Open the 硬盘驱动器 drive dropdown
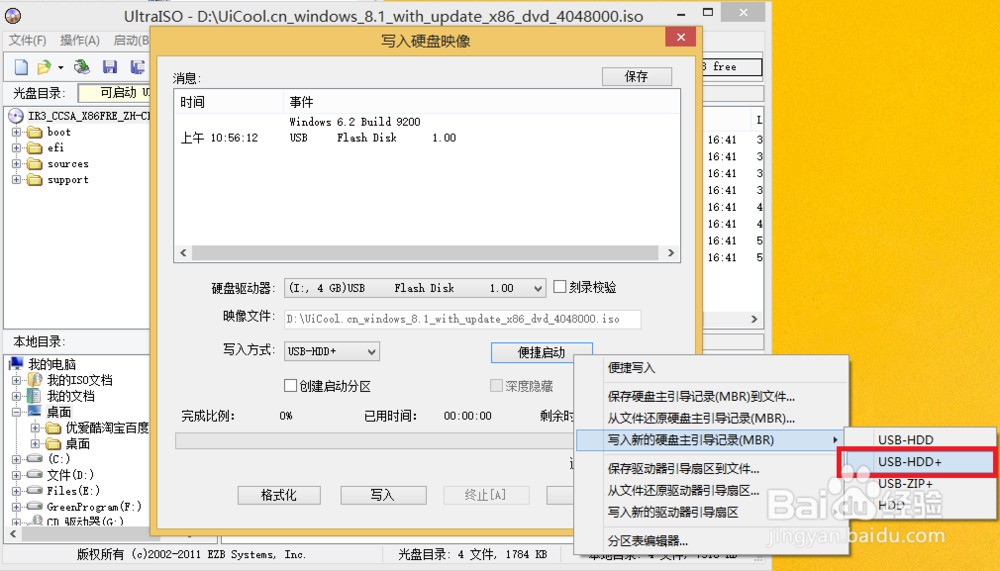The height and width of the screenshot is (571, 1000). pyautogui.click(x=538, y=288)
